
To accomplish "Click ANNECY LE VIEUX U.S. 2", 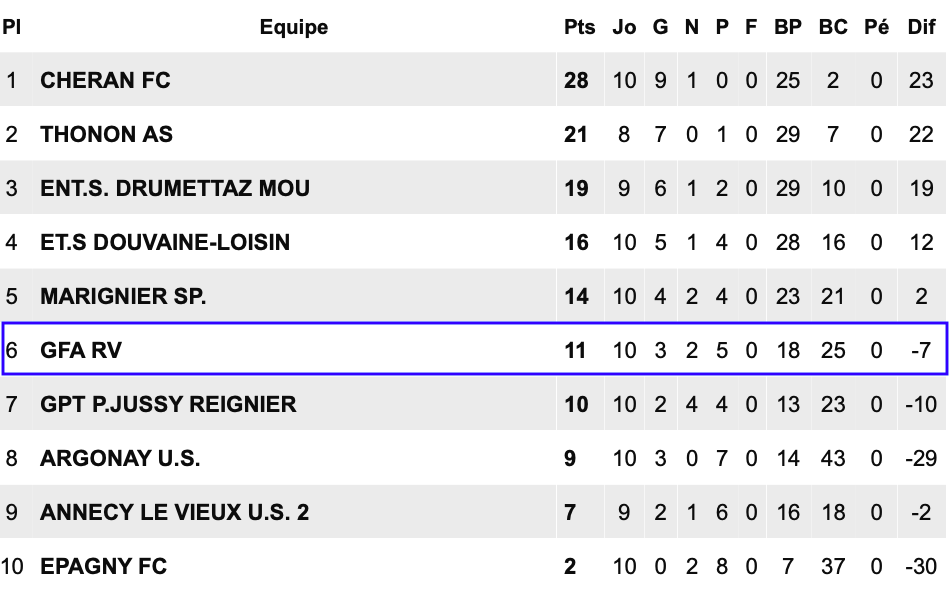I will [174, 512].
